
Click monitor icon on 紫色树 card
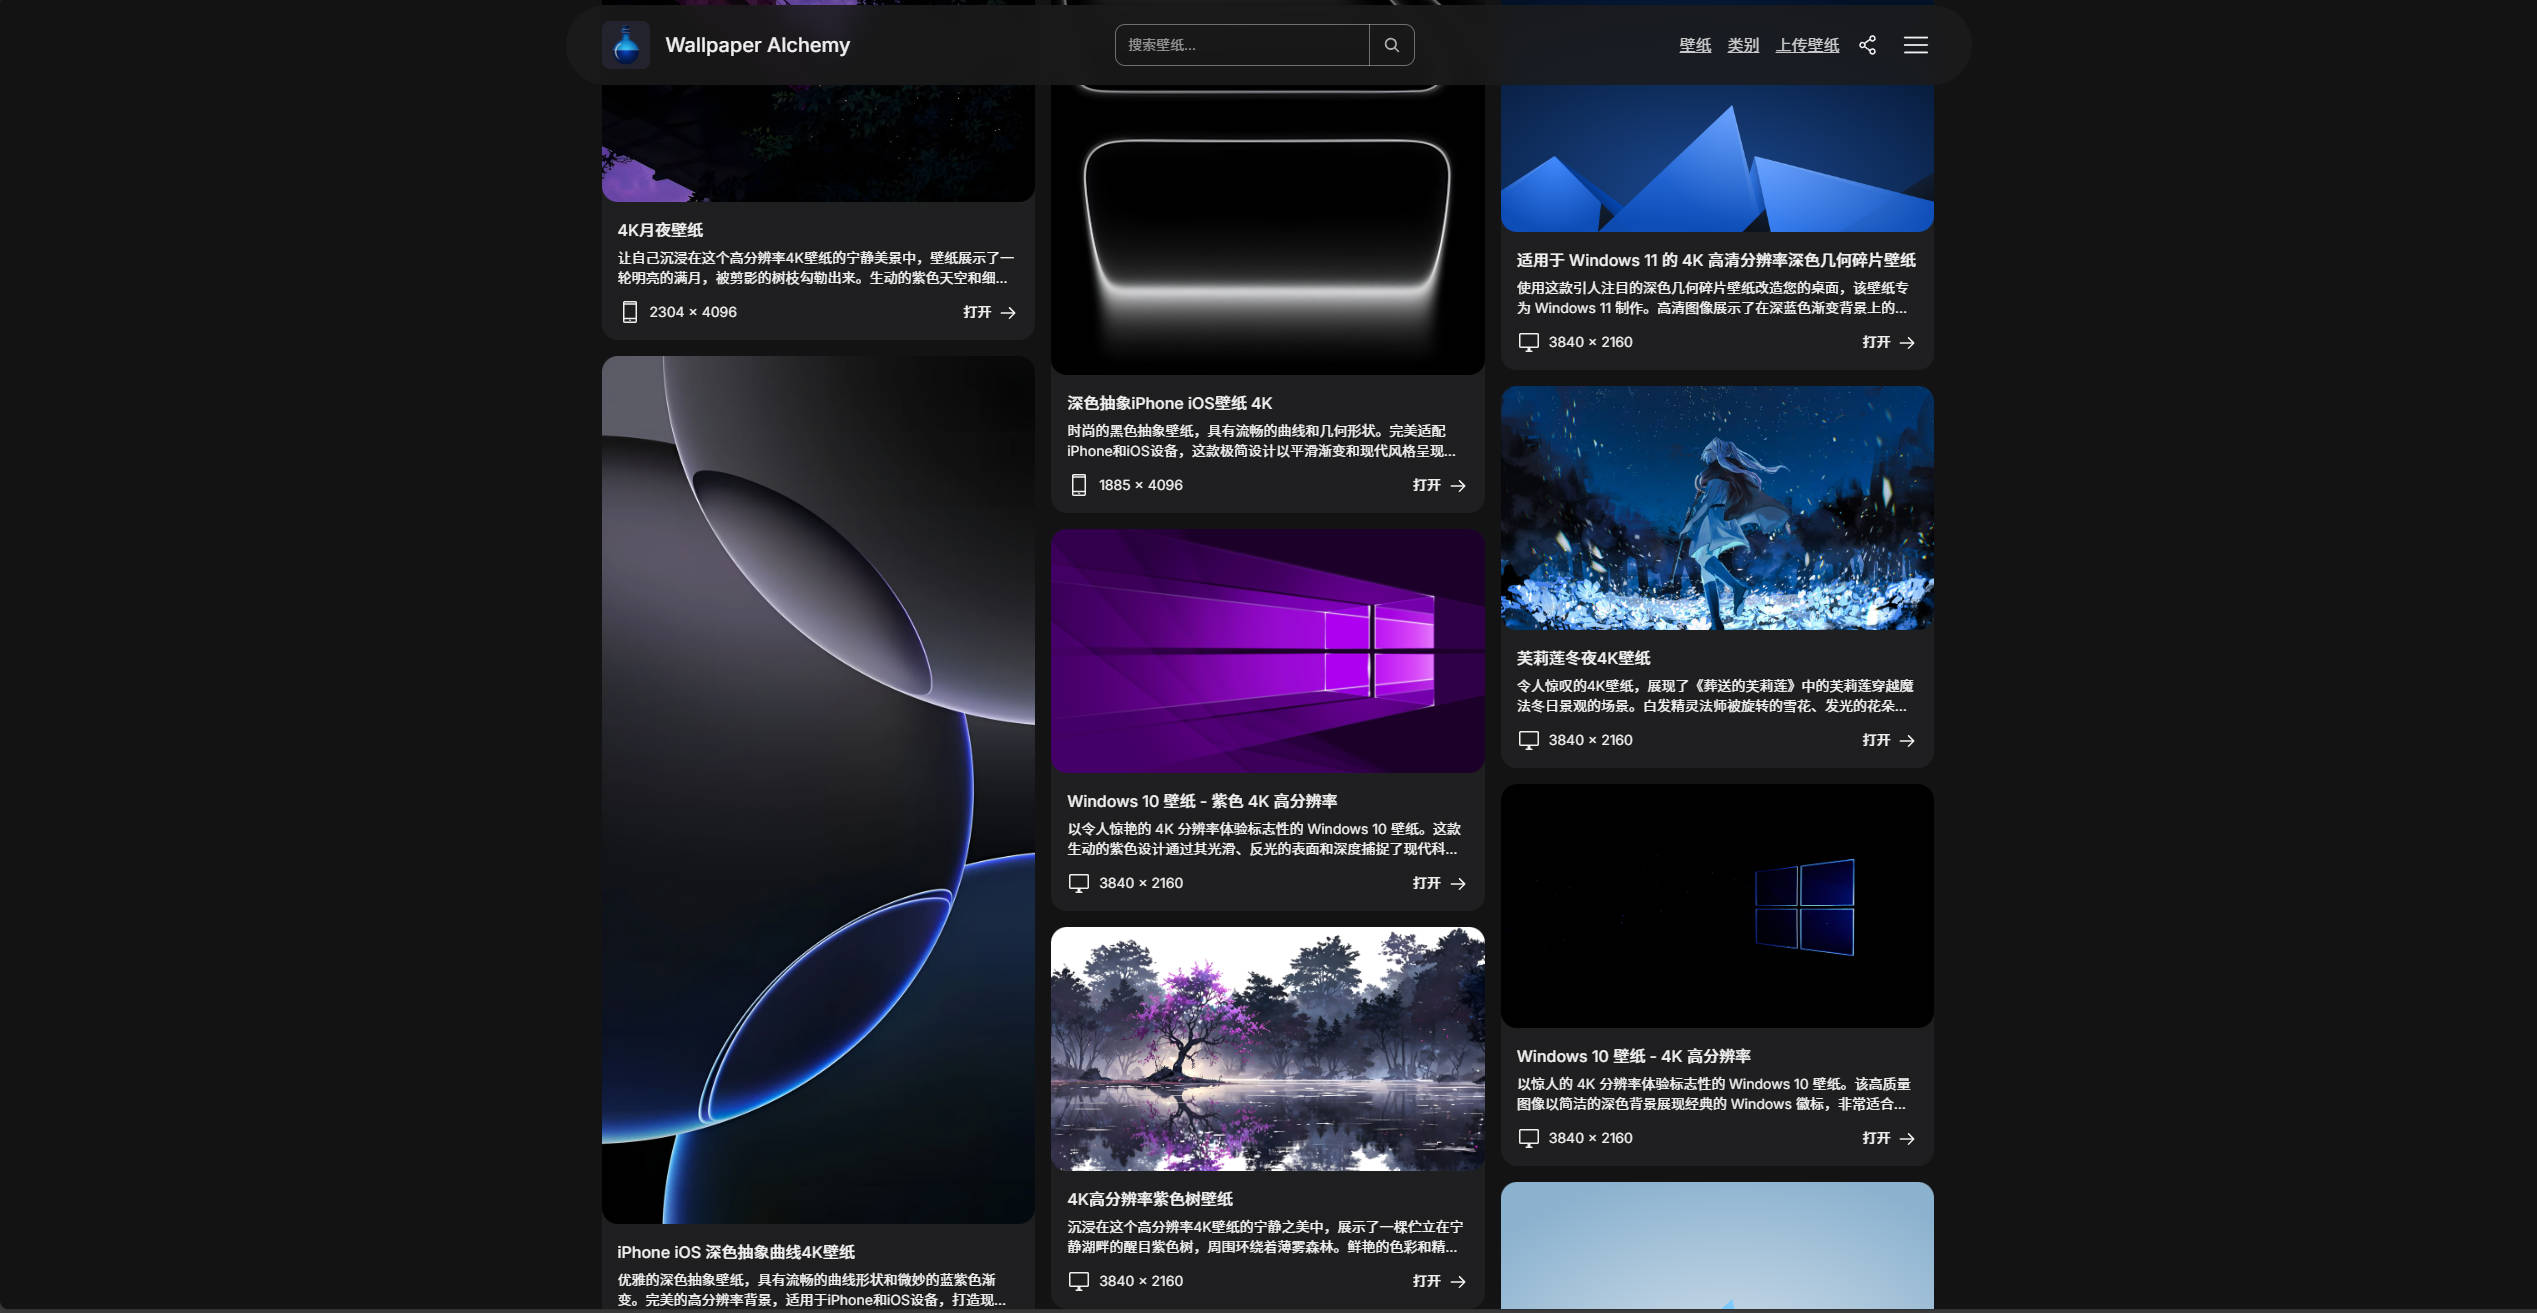click(x=1078, y=1281)
